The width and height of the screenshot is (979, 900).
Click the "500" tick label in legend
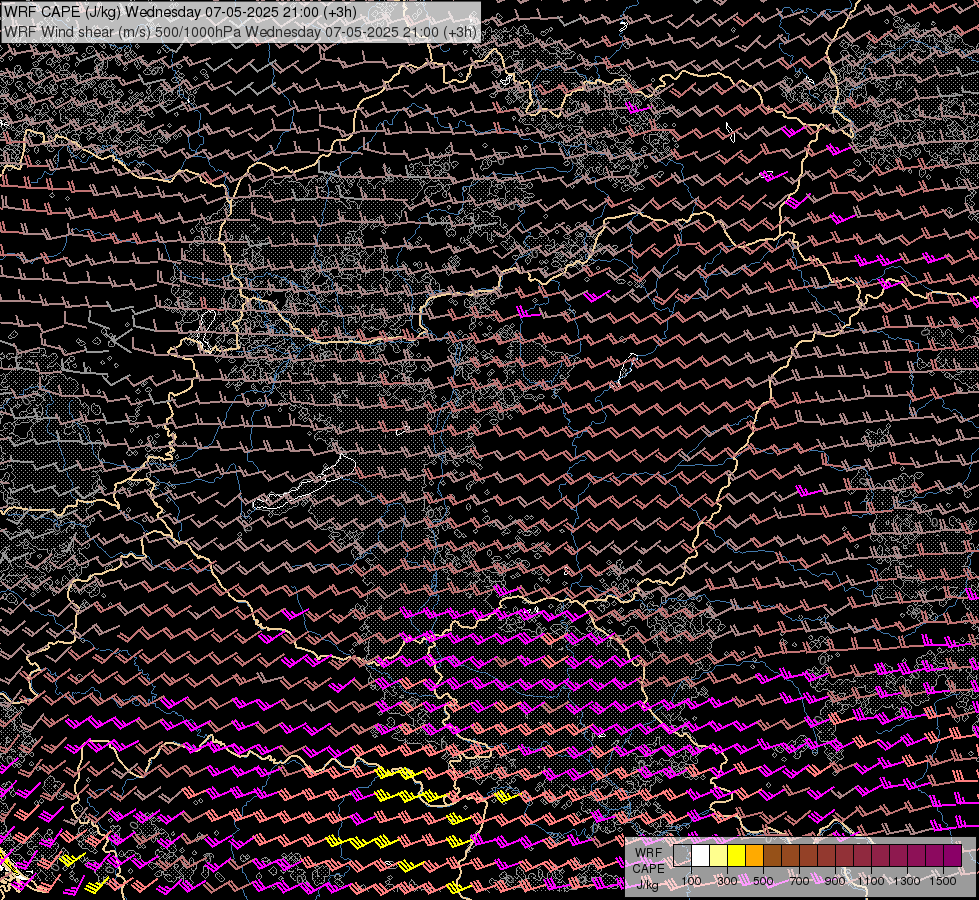(x=763, y=881)
